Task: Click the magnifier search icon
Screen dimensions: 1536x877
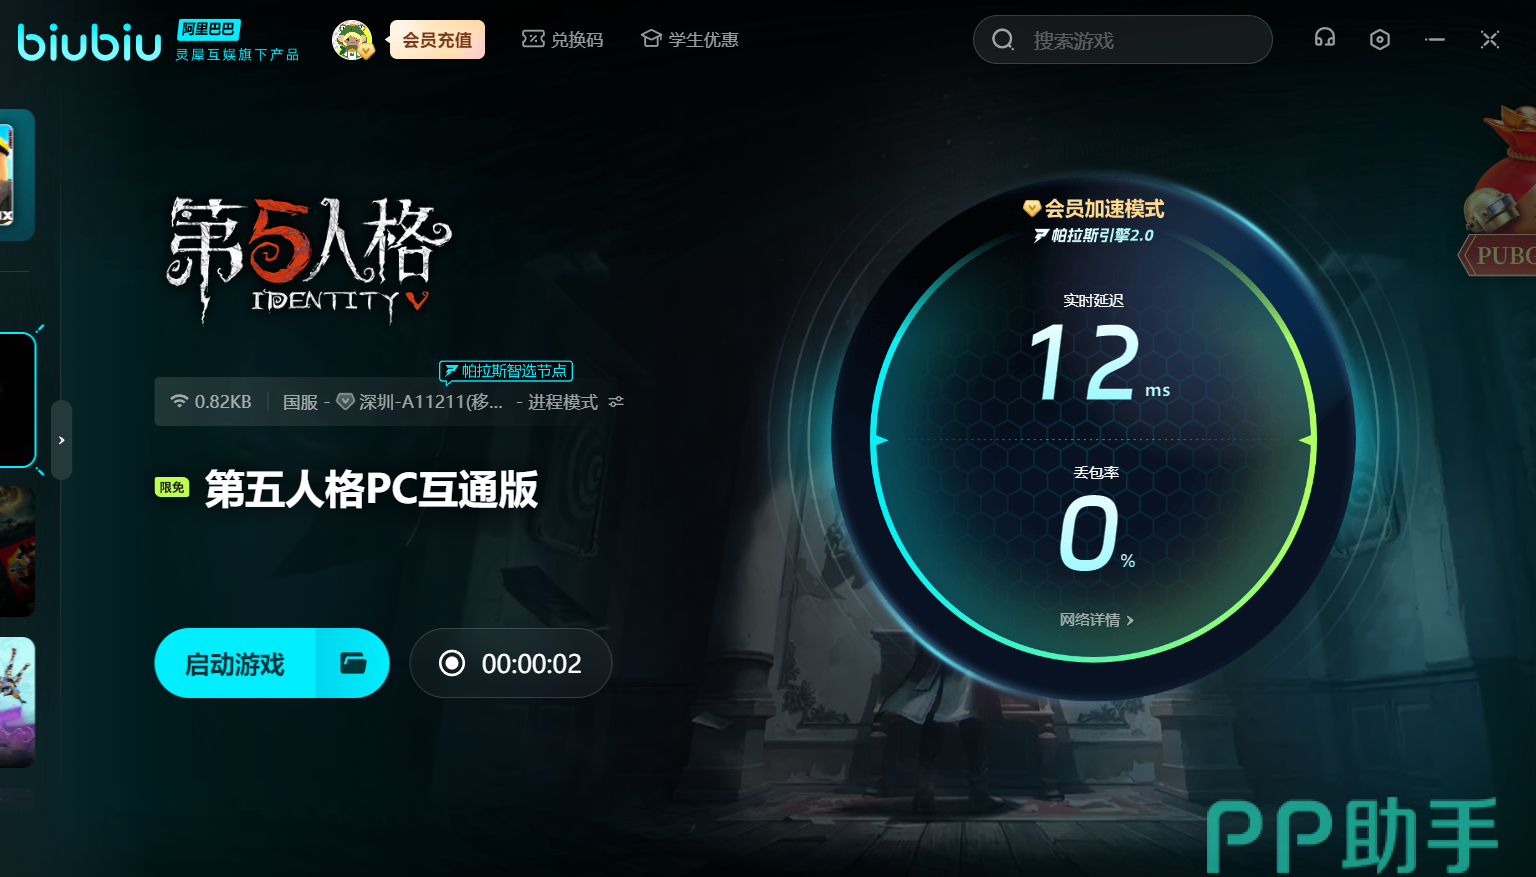Action: (x=1002, y=40)
